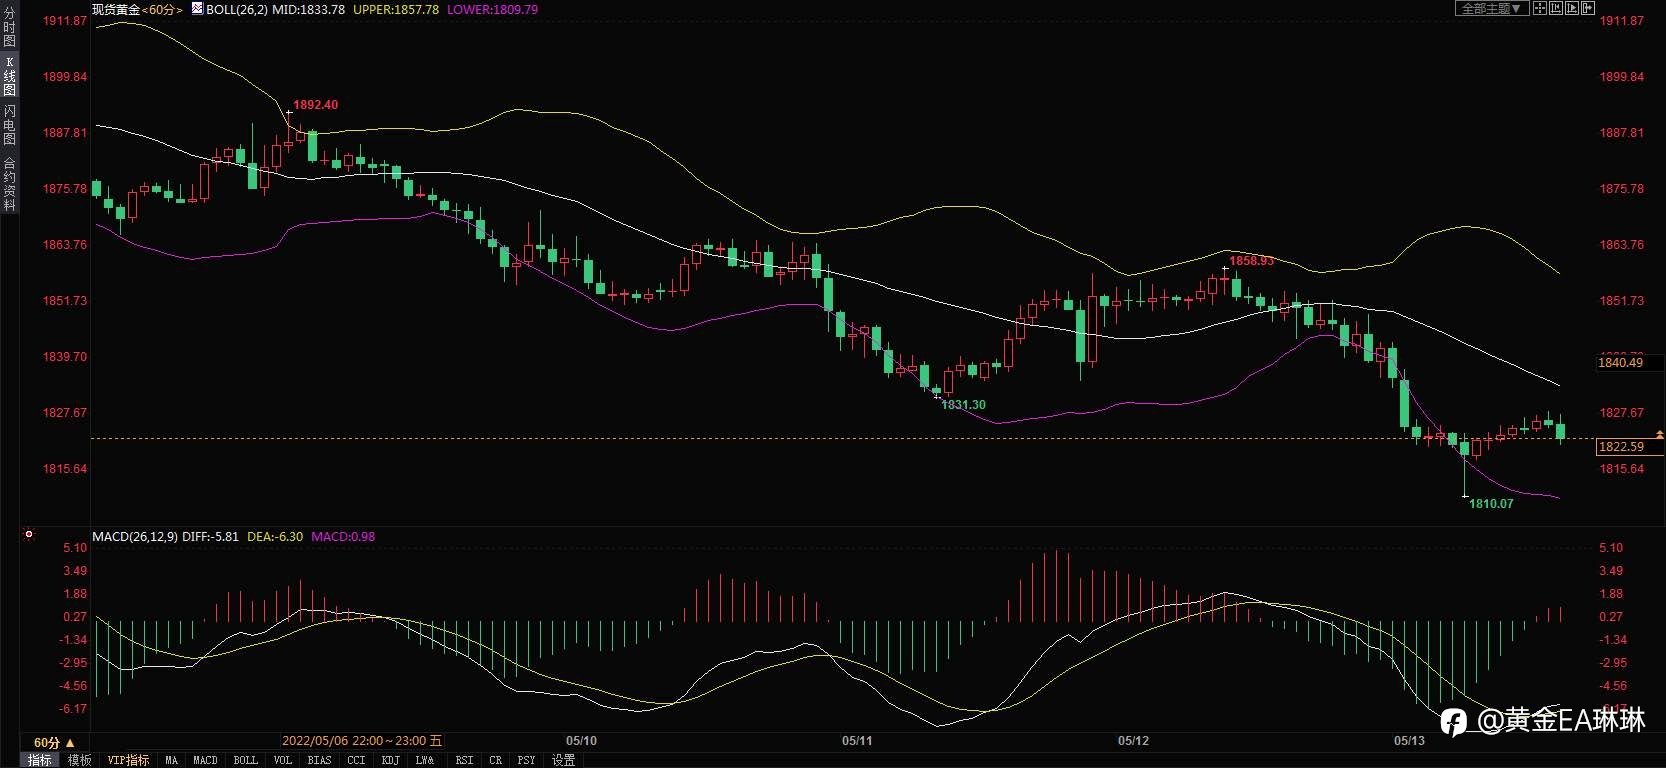Apply the KDJ indicator

390,760
